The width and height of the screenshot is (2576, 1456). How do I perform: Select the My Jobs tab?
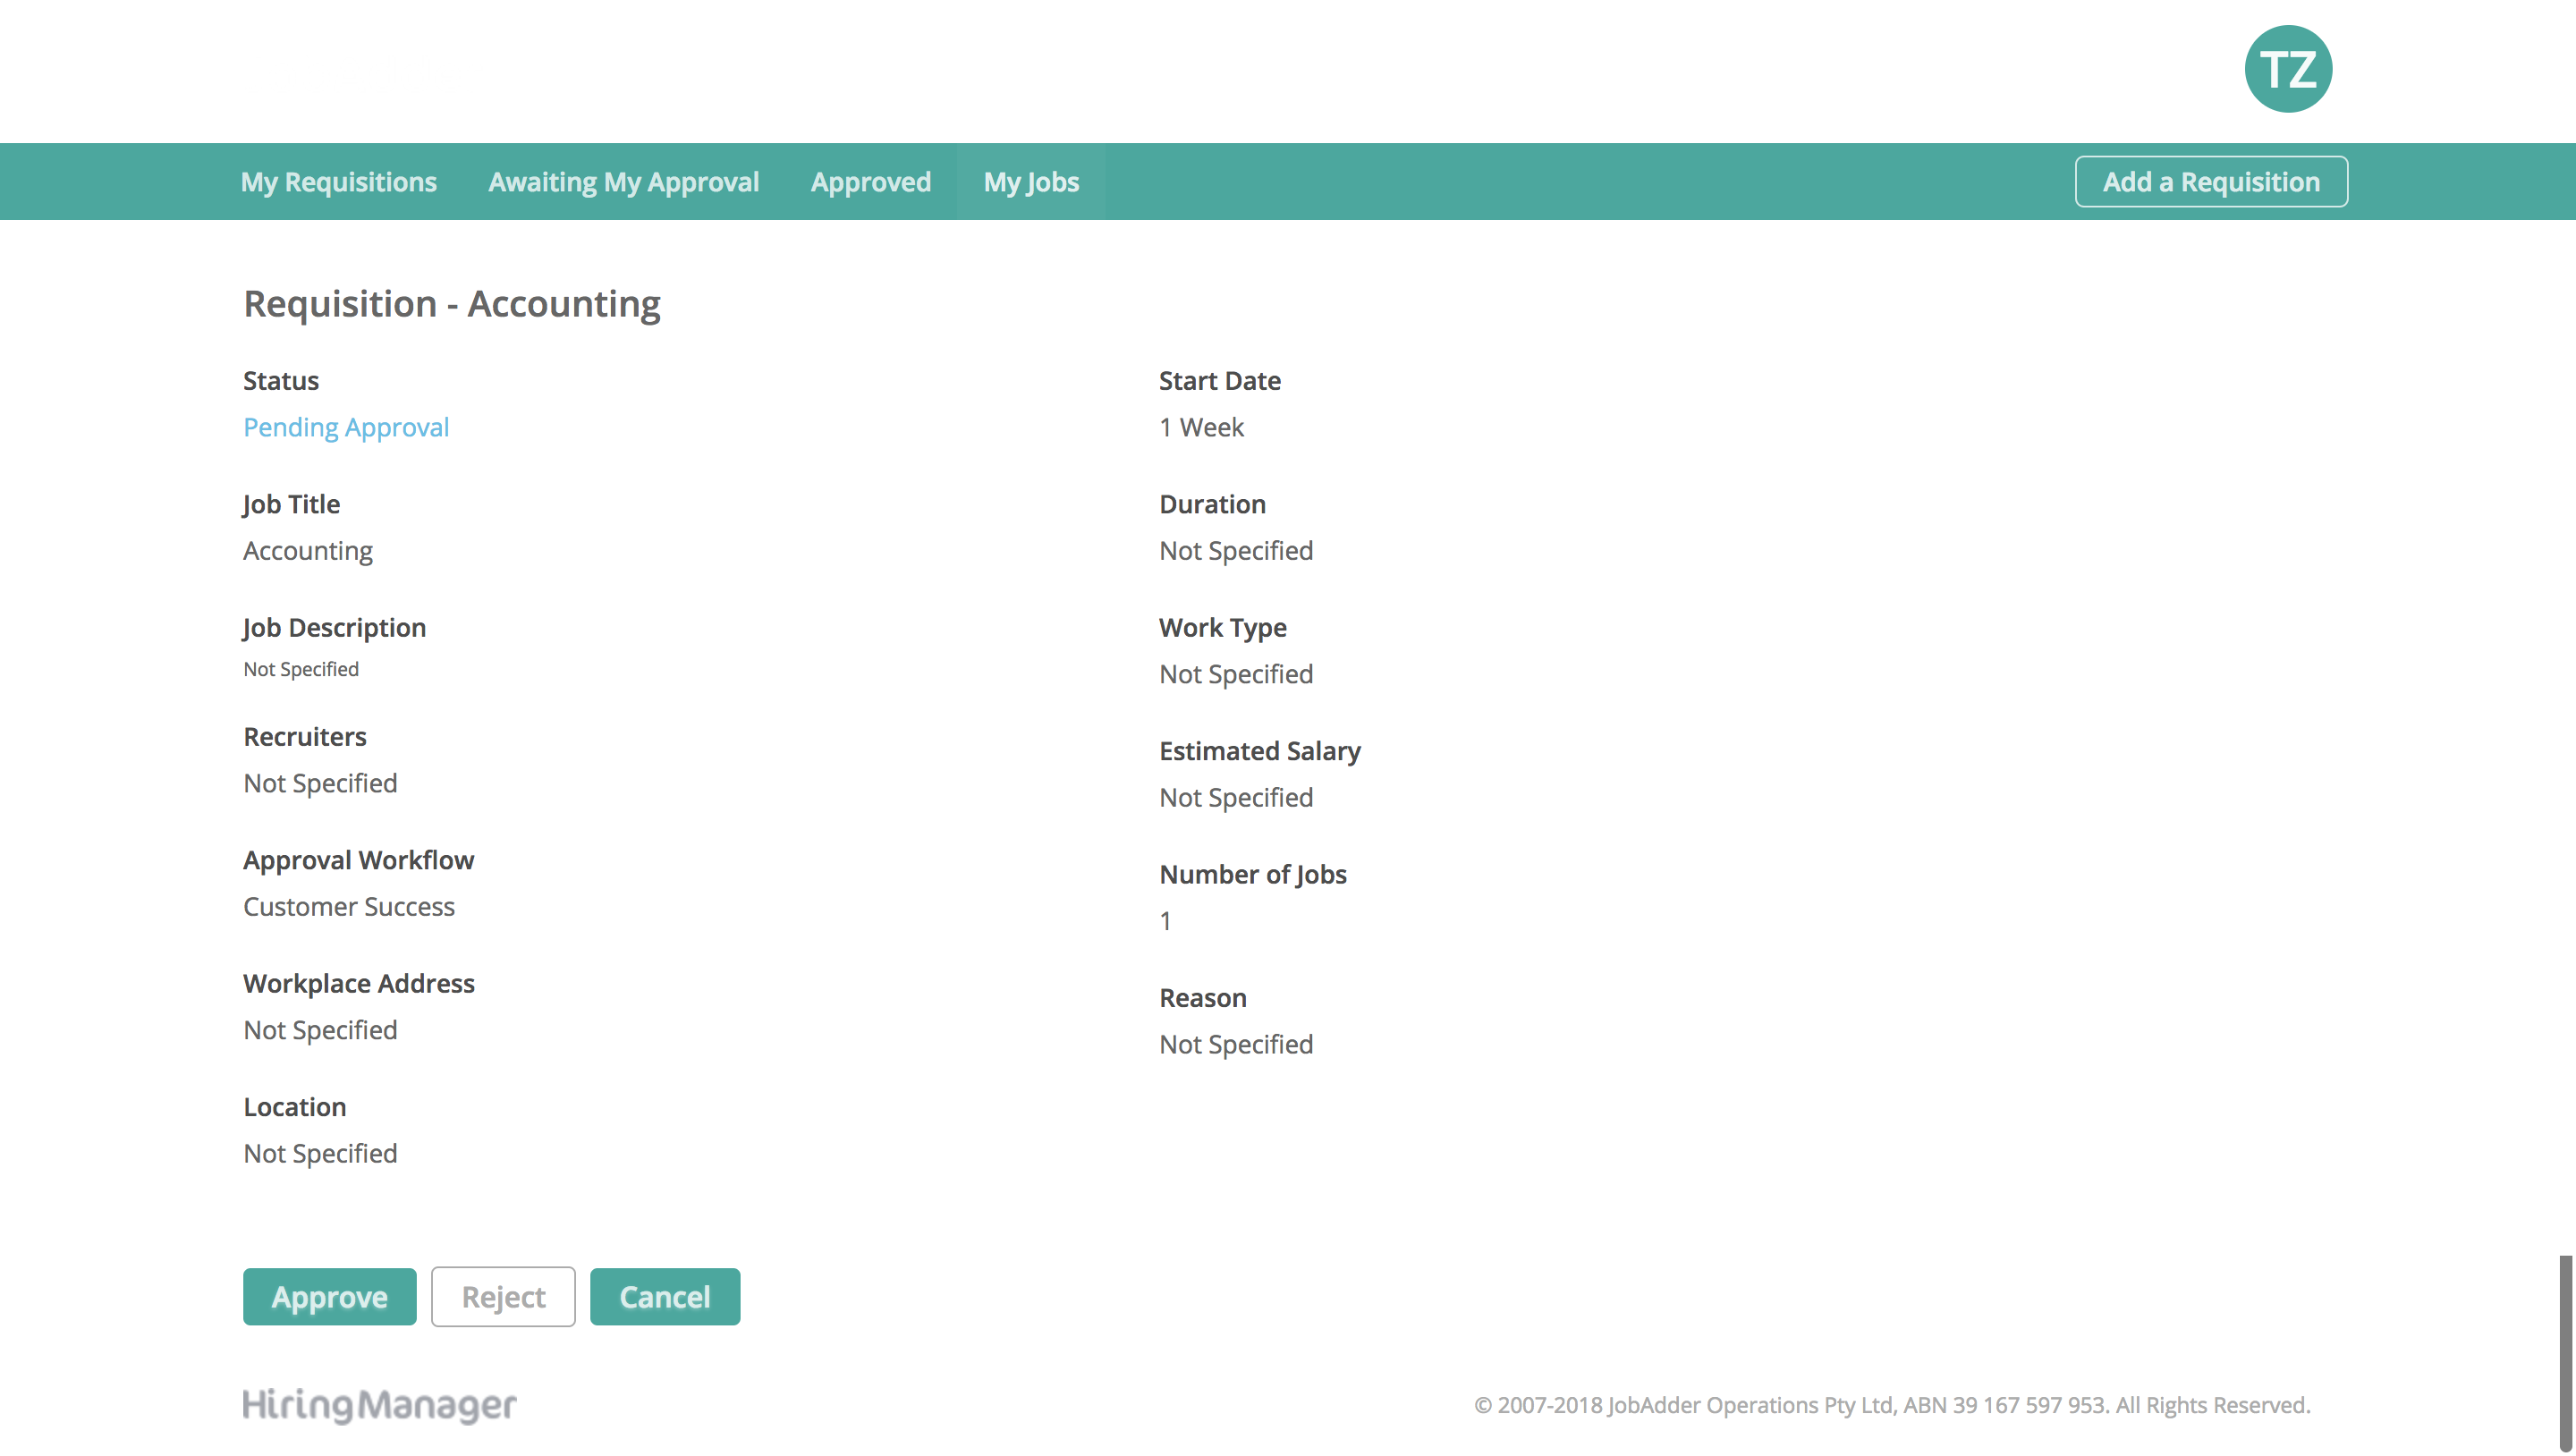pos(1031,182)
